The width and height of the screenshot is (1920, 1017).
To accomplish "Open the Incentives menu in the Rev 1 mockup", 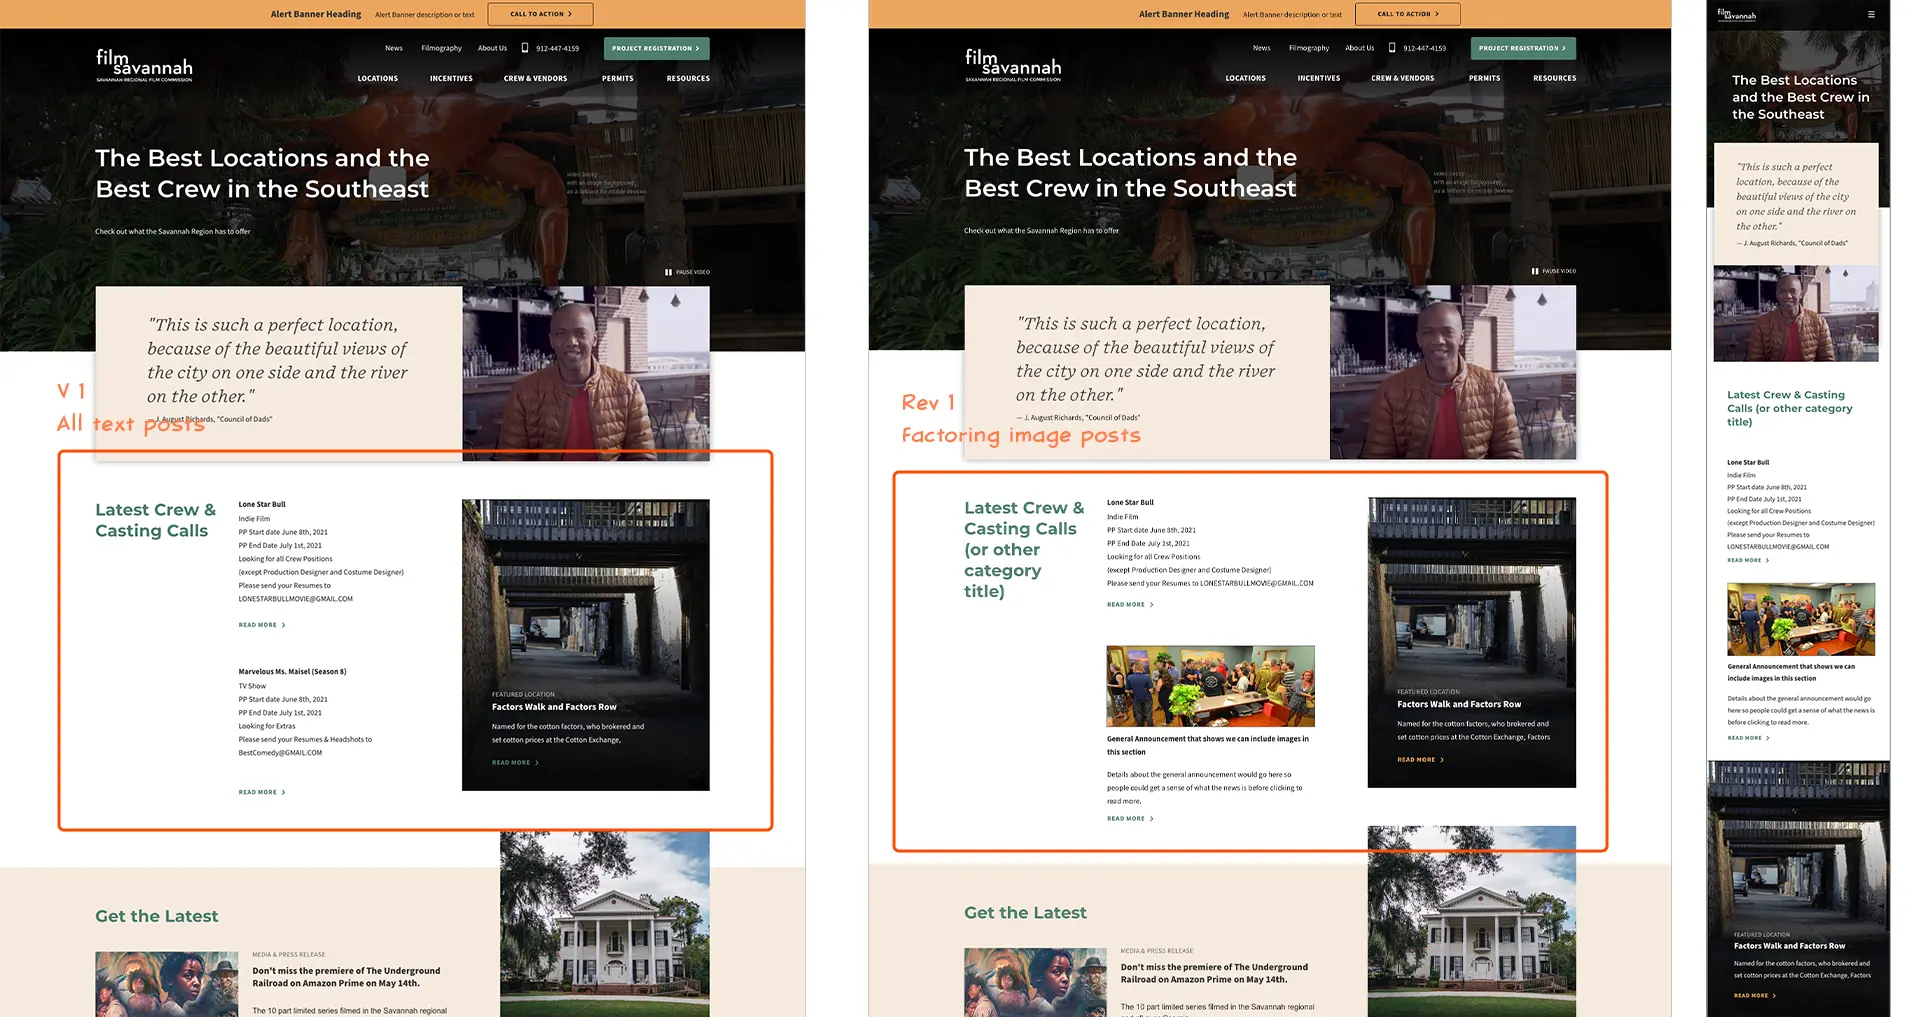I will [x=1319, y=78].
